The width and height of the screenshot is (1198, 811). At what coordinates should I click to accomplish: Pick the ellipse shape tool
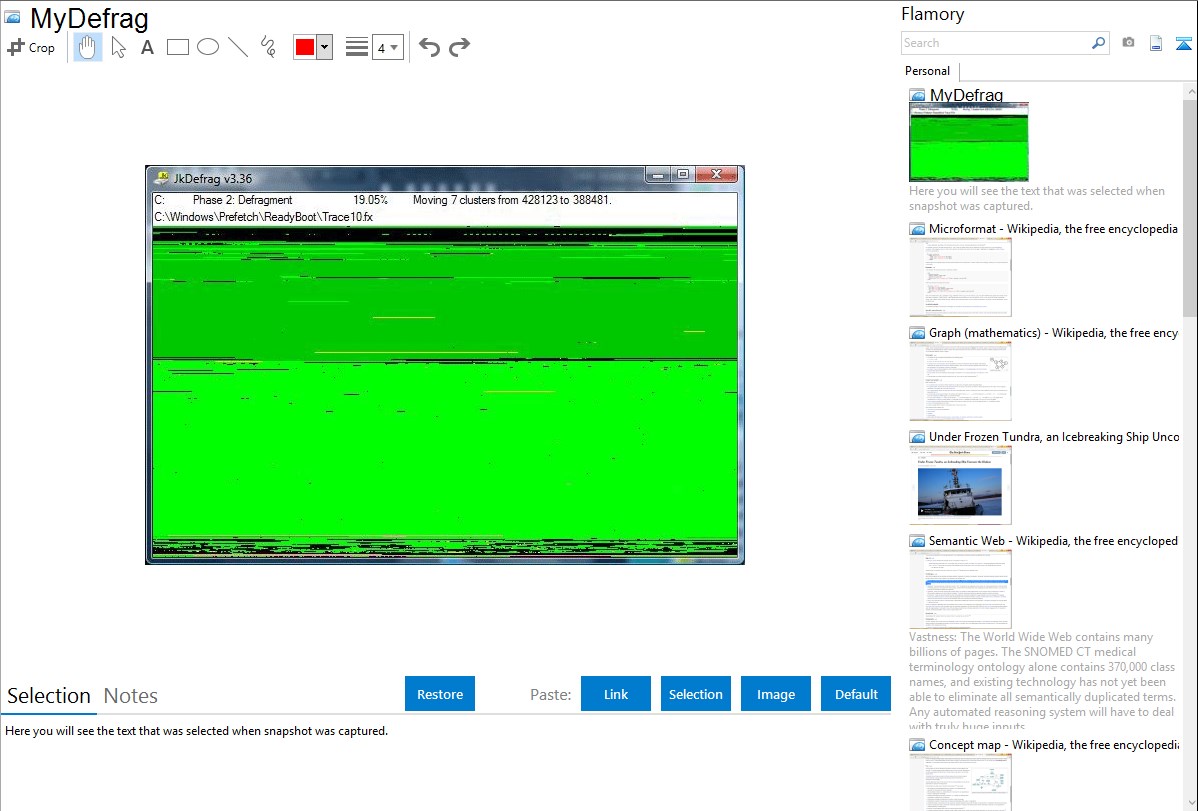[208, 47]
